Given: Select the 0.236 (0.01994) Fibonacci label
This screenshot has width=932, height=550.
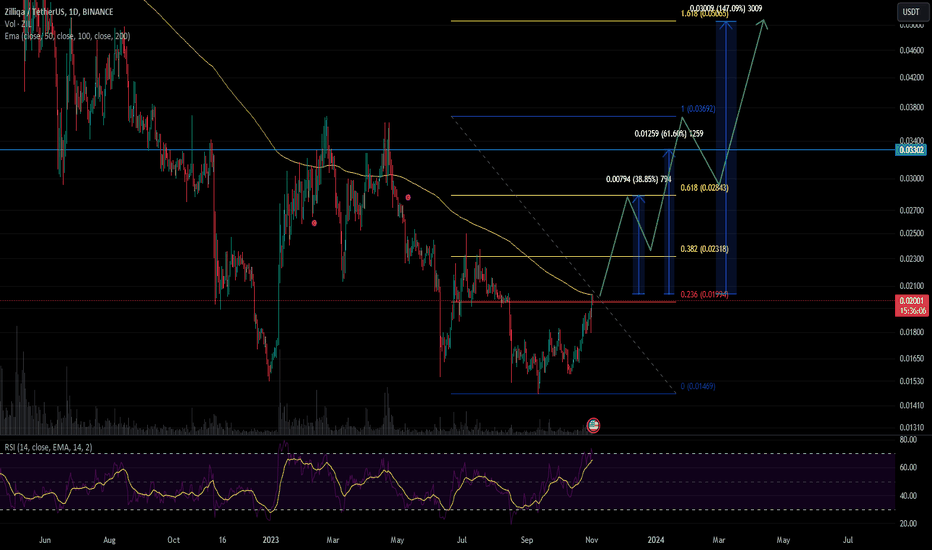Looking at the screenshot, I should [704, 294].
